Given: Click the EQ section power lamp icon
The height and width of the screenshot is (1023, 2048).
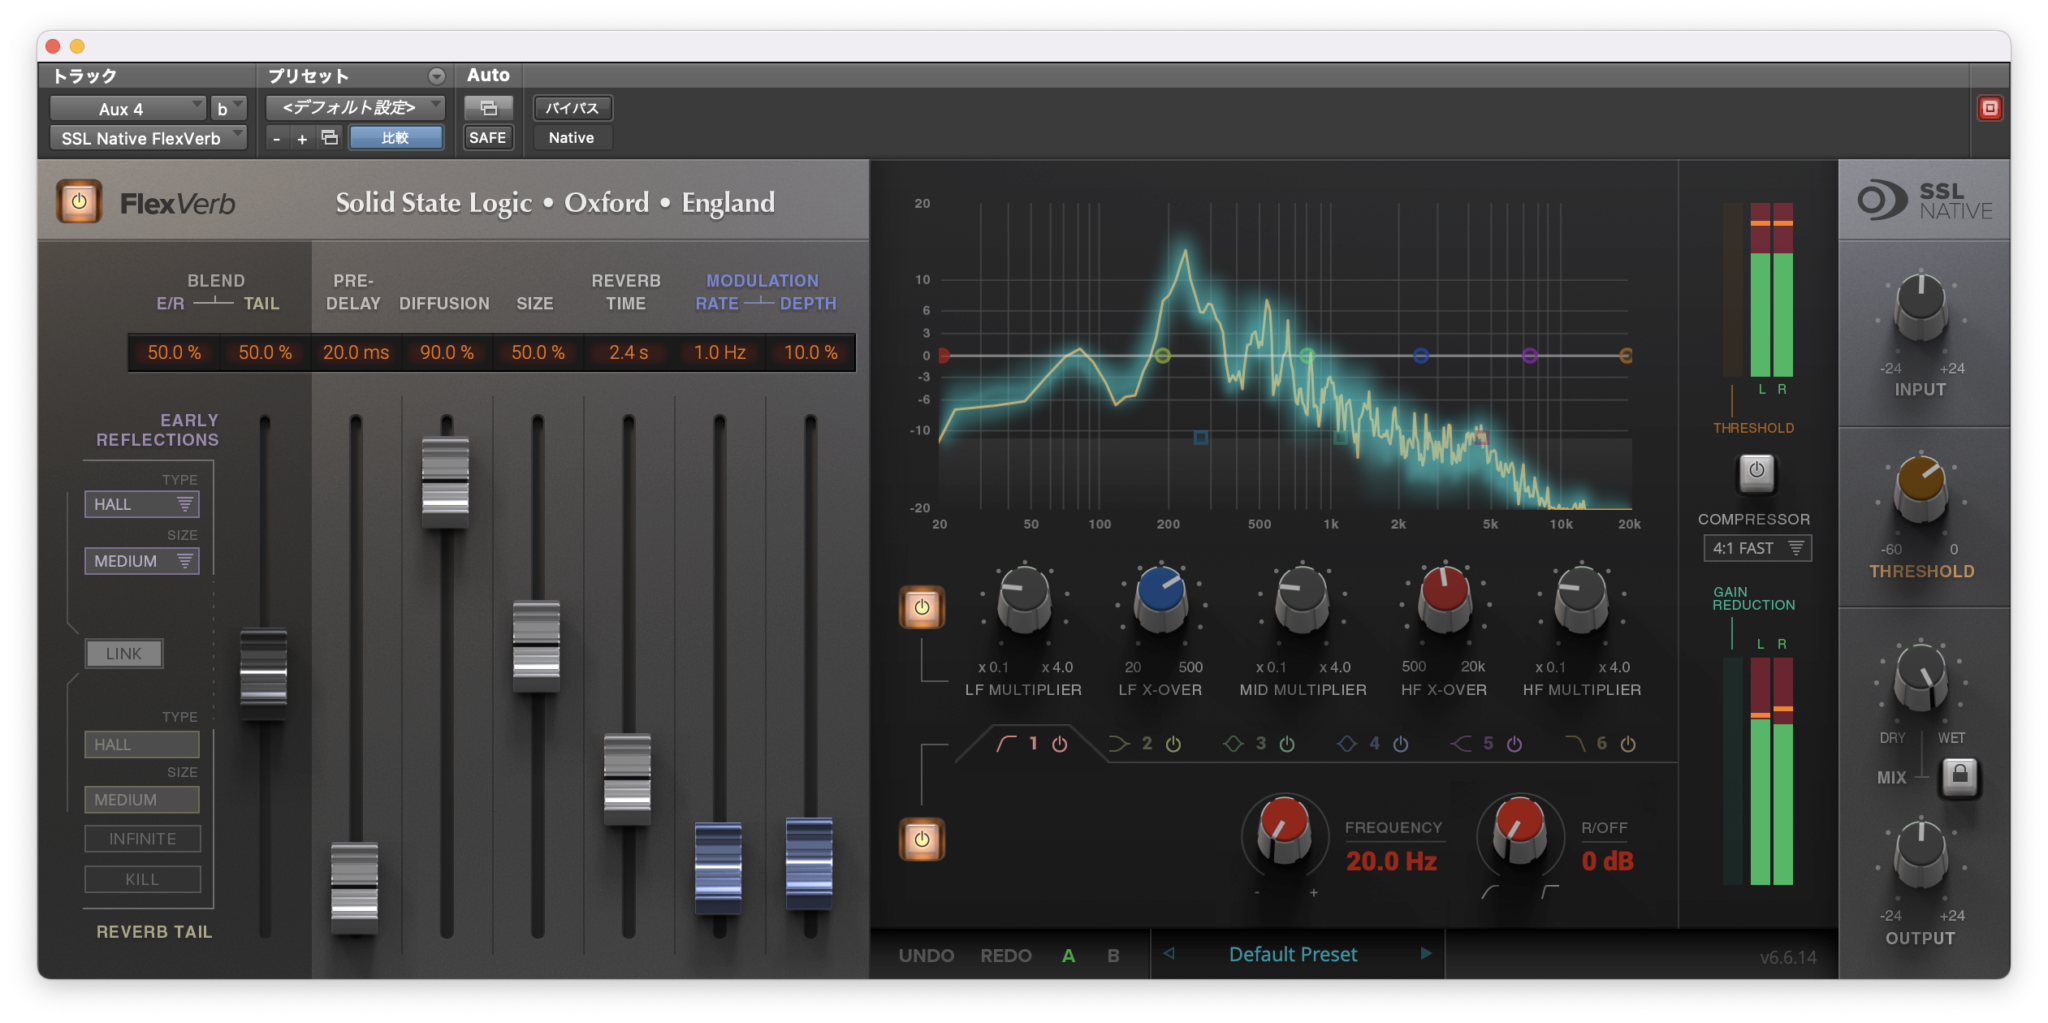Looking at the screenshot, I should 921,606.
